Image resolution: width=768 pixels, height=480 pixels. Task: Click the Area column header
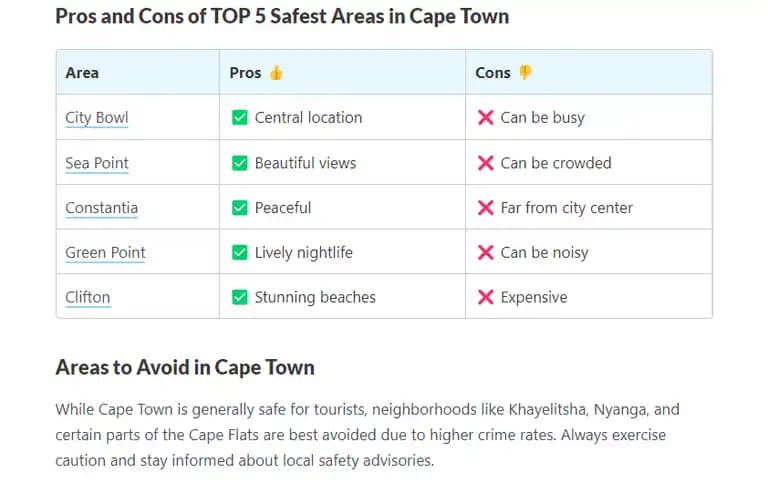[82, 72]
